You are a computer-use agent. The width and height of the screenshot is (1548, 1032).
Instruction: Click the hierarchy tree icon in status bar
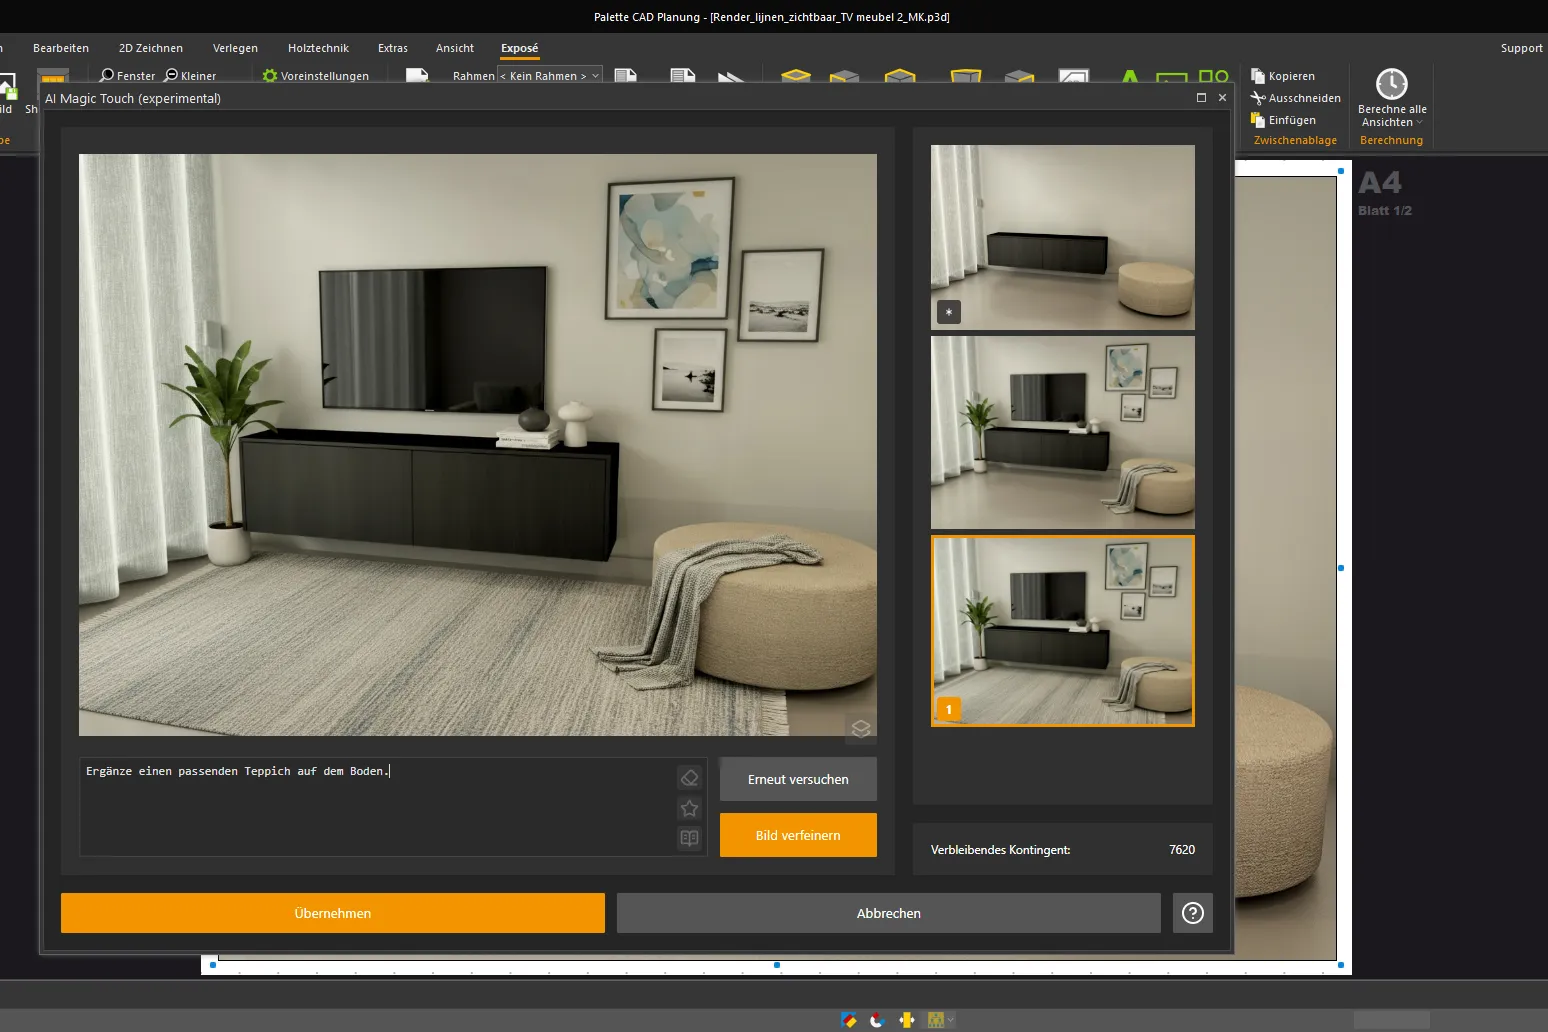936,1020
